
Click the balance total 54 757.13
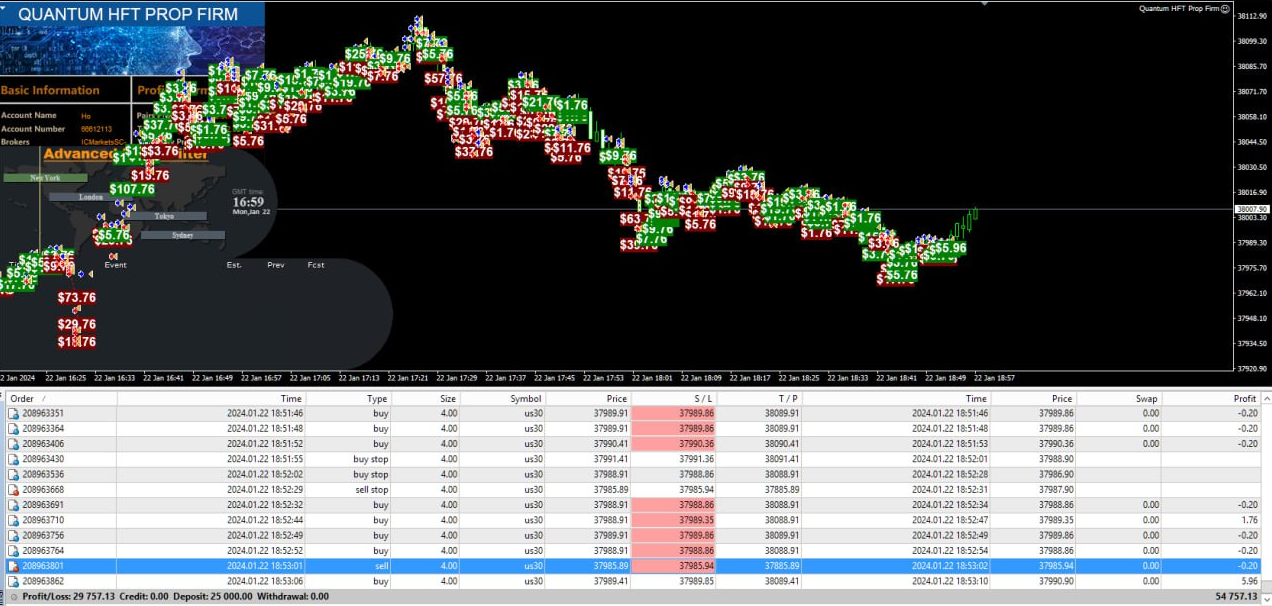pyautogui.click(x=1235, y=597)
